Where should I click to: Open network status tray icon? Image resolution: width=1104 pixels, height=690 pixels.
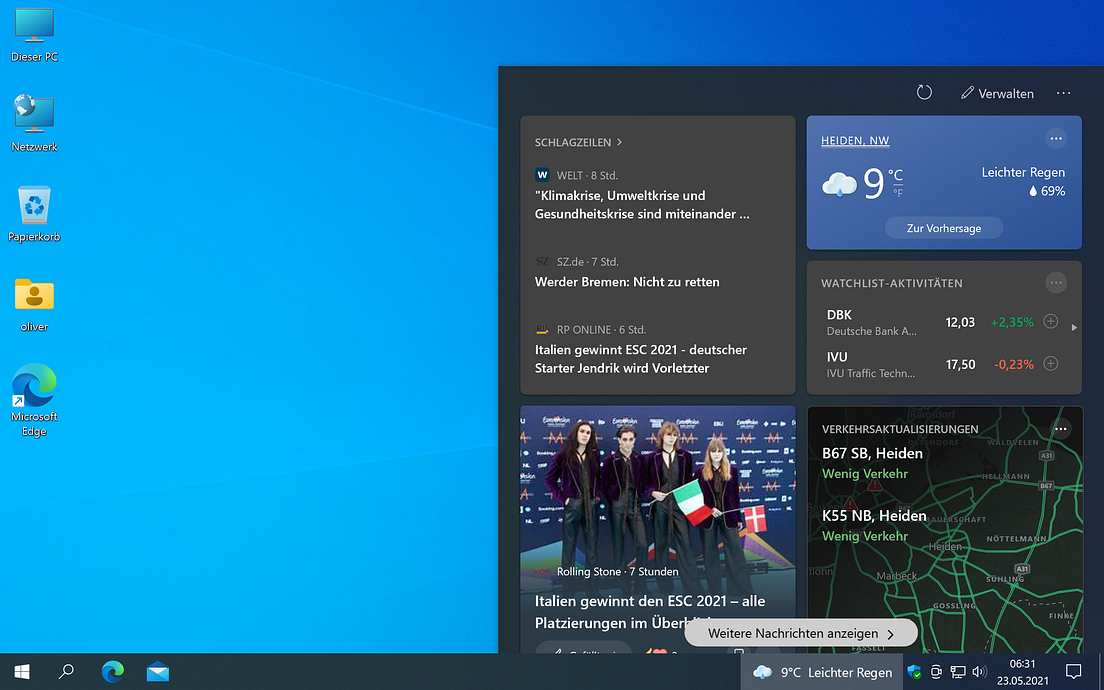[958, 672]
